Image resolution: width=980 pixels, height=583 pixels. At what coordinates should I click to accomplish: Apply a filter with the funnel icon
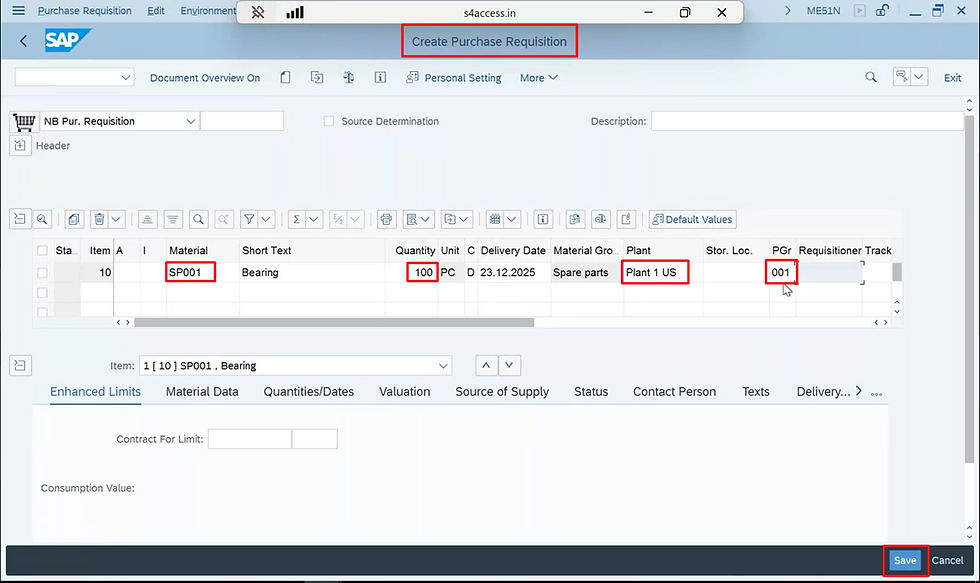point(250,219)
